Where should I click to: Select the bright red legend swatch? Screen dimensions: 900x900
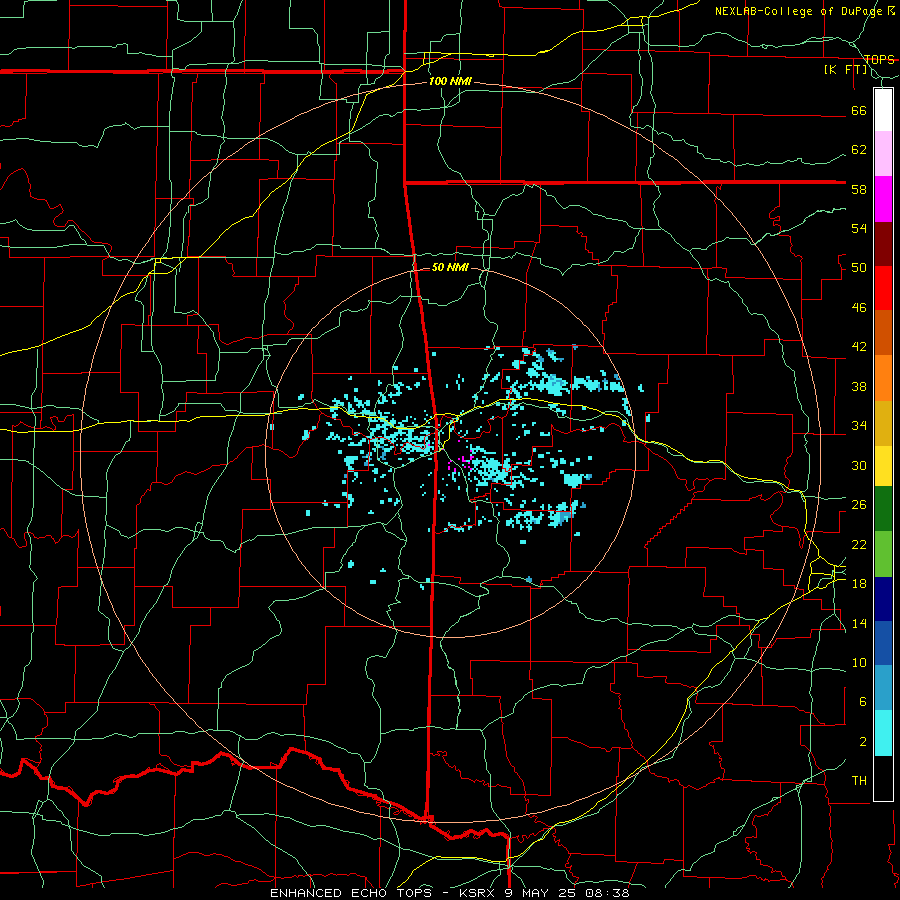click(x=883, y=288)
